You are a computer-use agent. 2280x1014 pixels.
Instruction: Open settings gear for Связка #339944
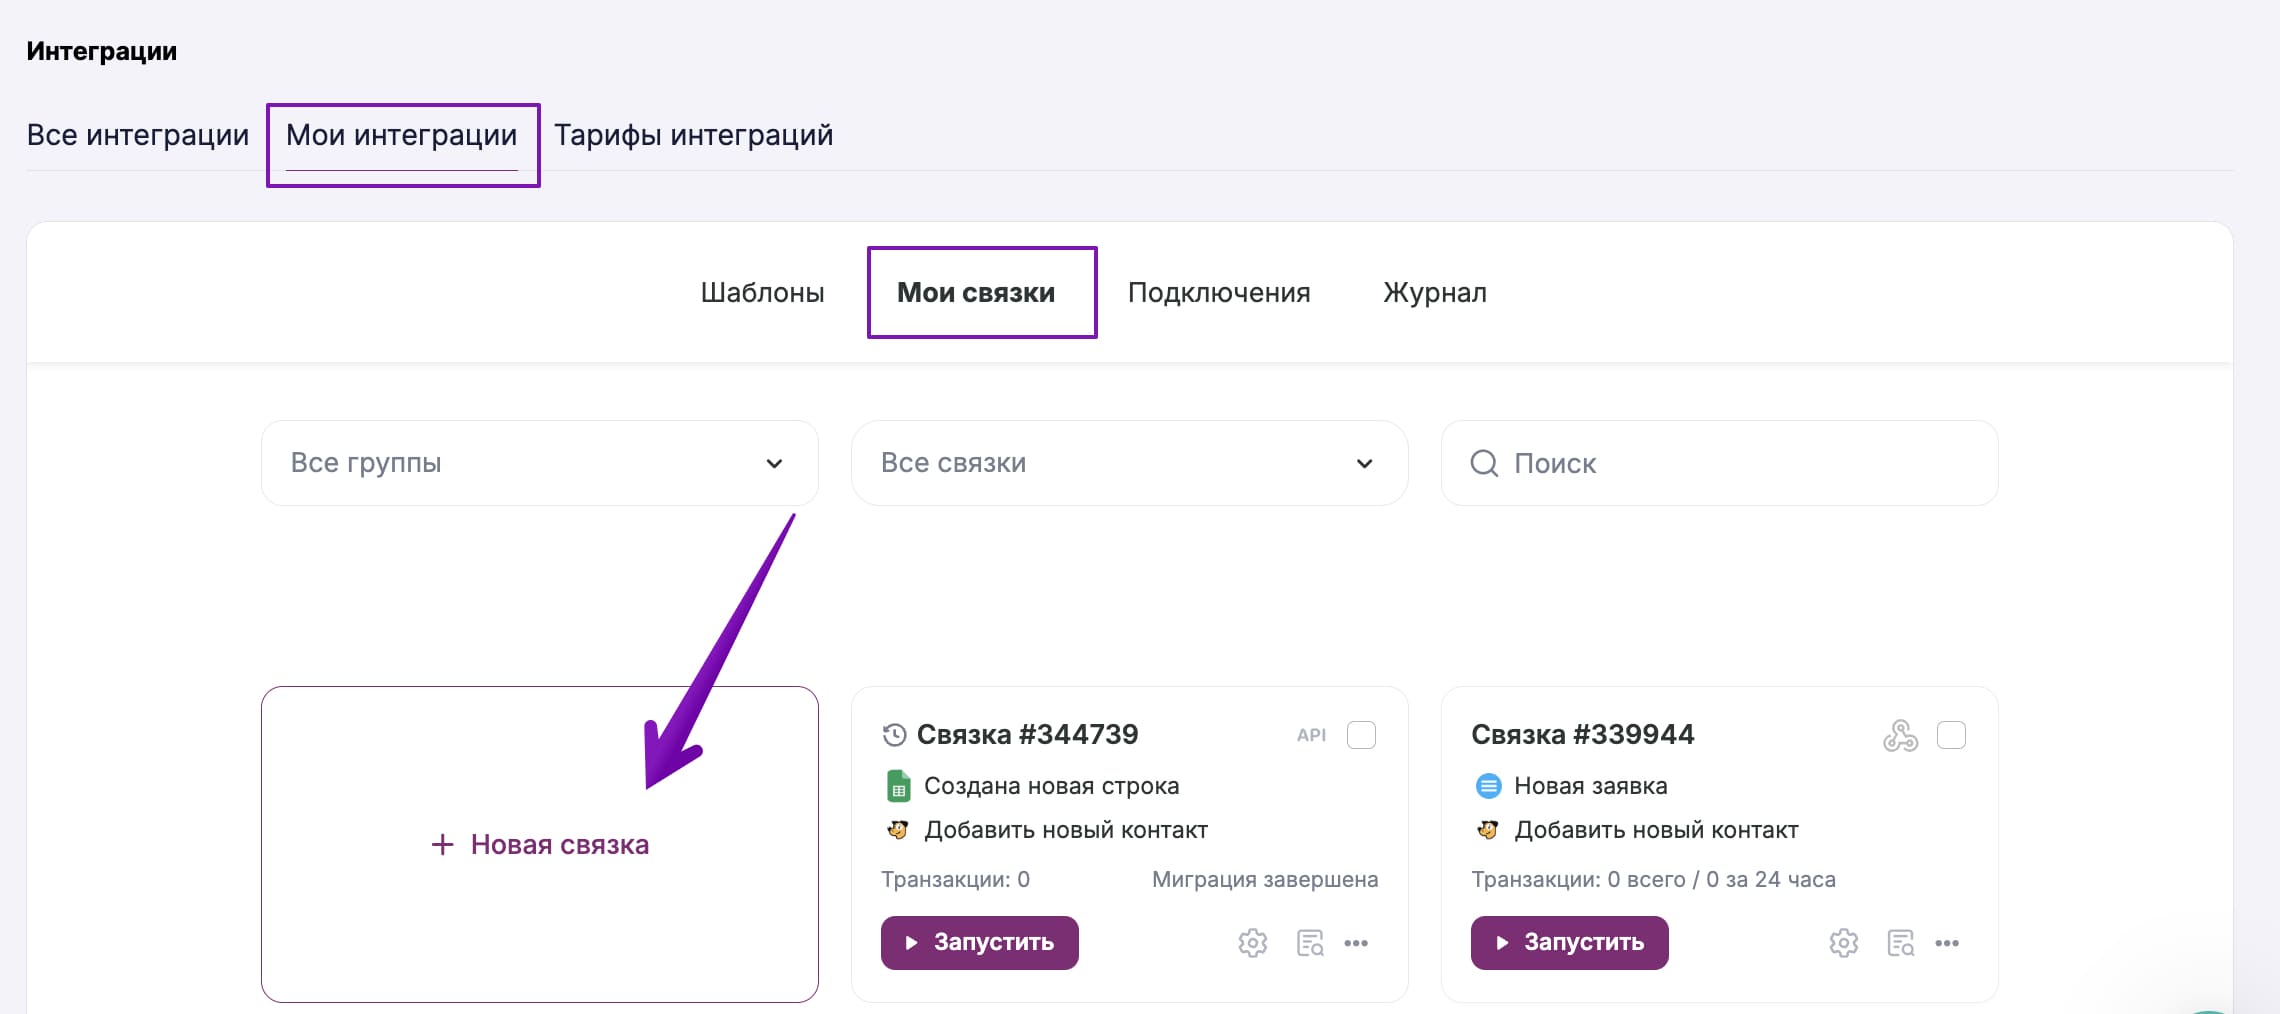[1843, 943]
